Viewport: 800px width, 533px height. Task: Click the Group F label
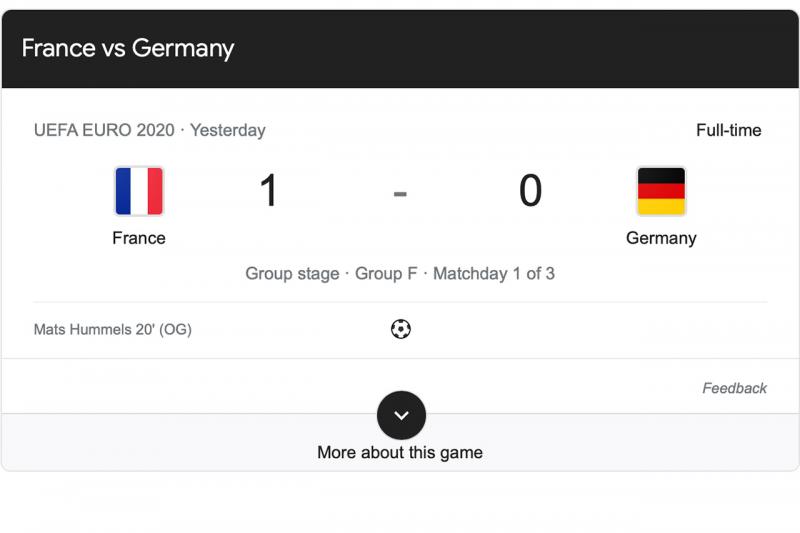coord(386,273)
